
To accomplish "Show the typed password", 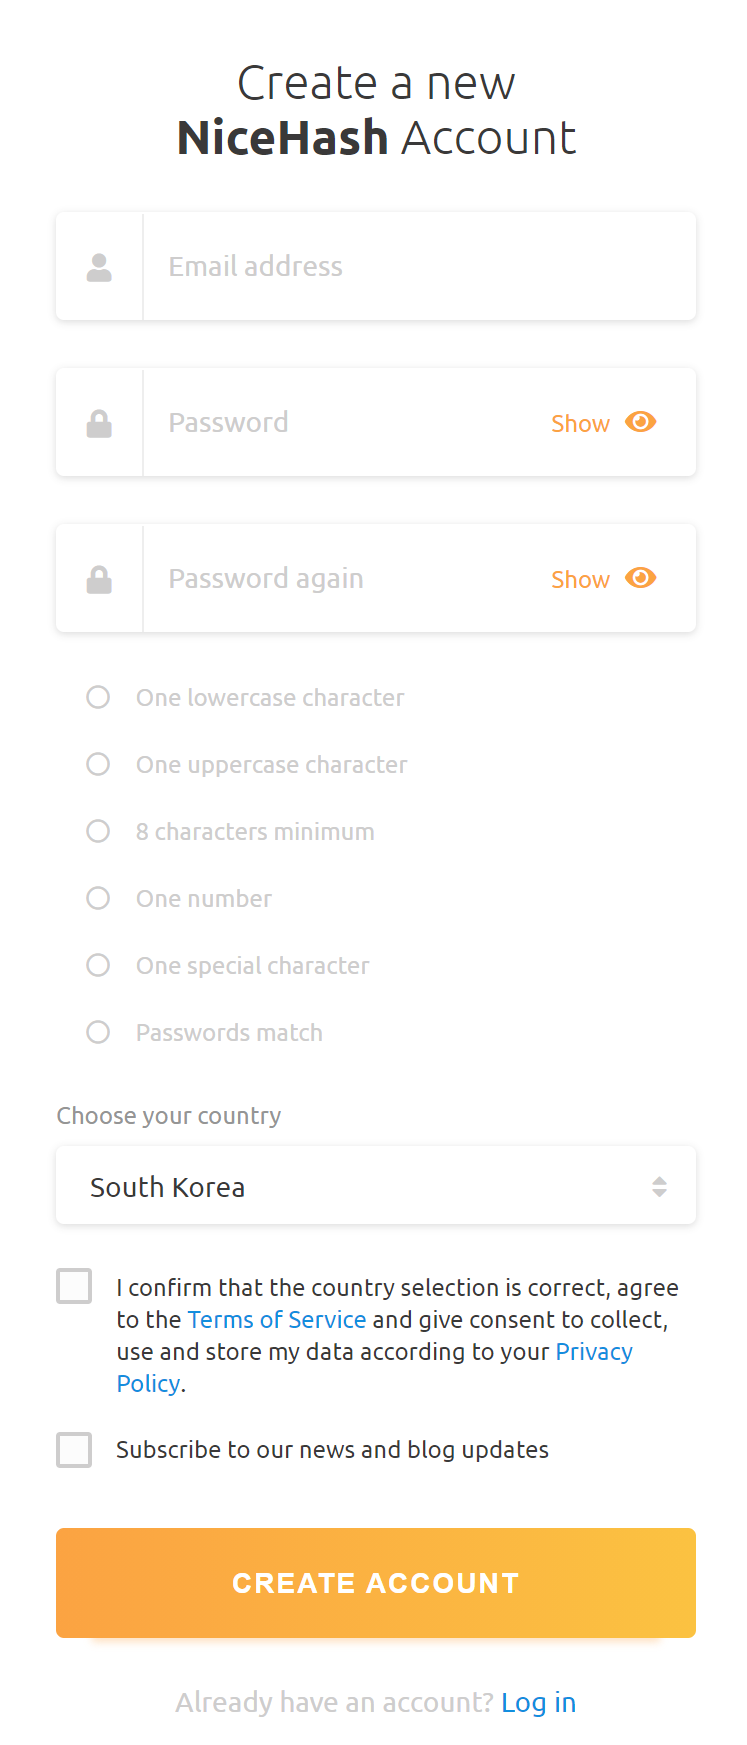I will pos(580,422).
